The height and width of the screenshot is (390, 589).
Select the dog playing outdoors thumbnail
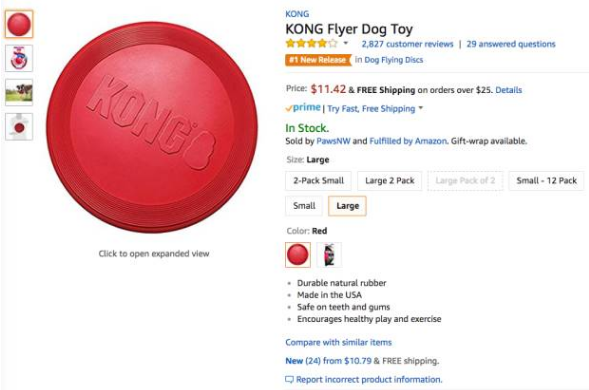19,92
